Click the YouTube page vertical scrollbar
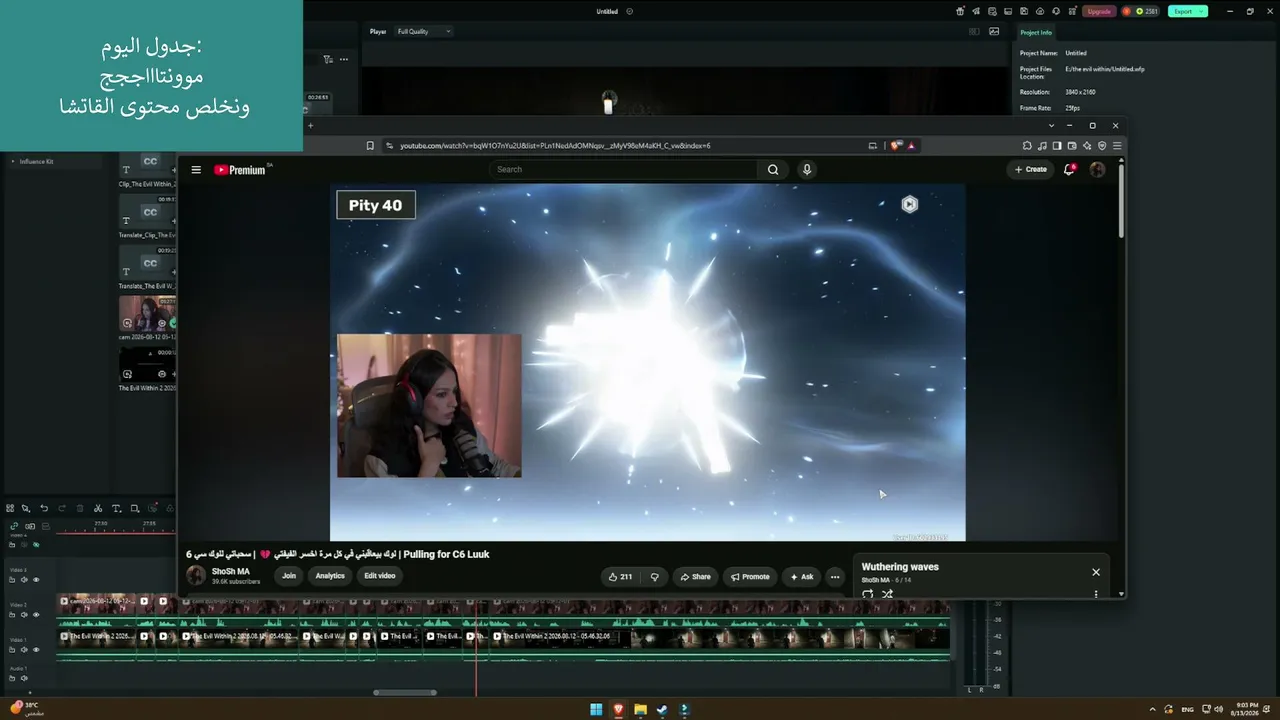Image resolution: width=1280 pixels, height=720 pixels. (x=1121, y=200)
